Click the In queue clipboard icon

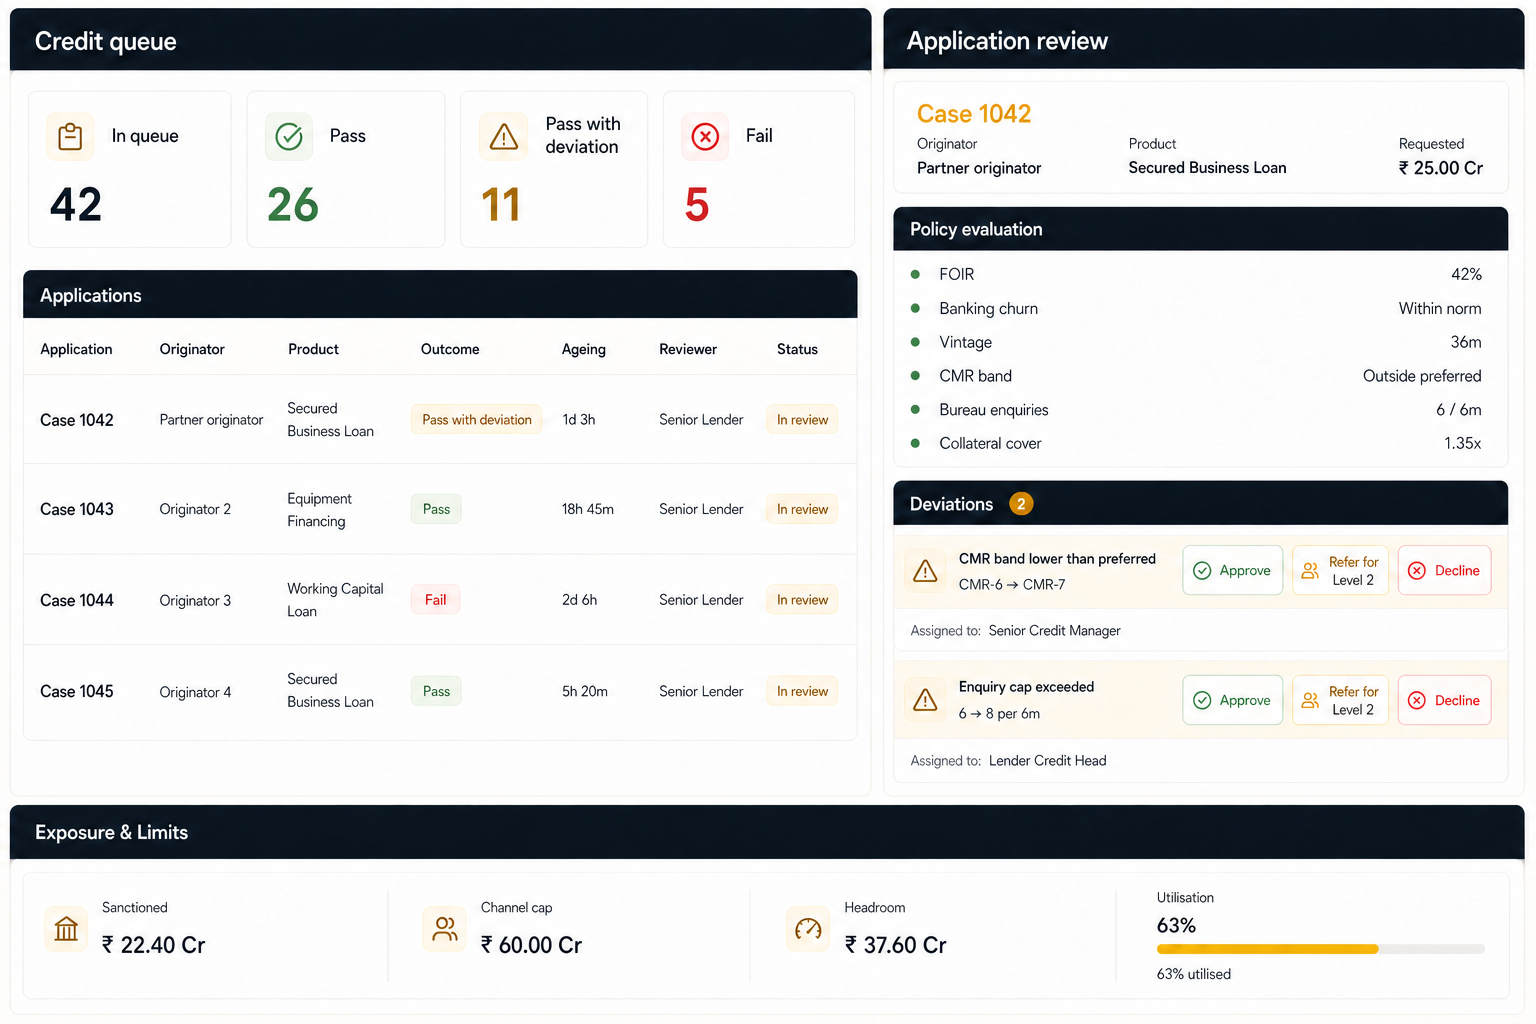[x=70, y=137]
